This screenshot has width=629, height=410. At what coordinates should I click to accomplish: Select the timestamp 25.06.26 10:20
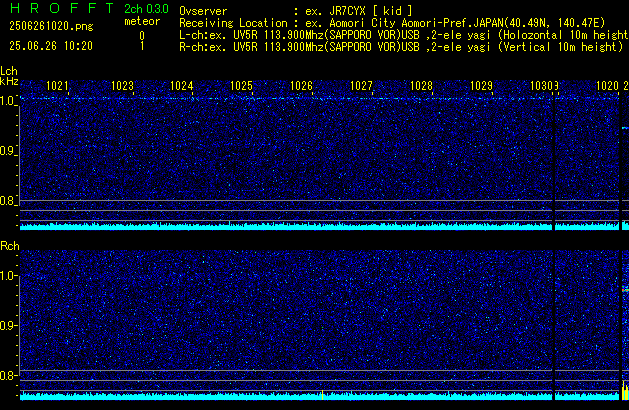tap(51, 46)
